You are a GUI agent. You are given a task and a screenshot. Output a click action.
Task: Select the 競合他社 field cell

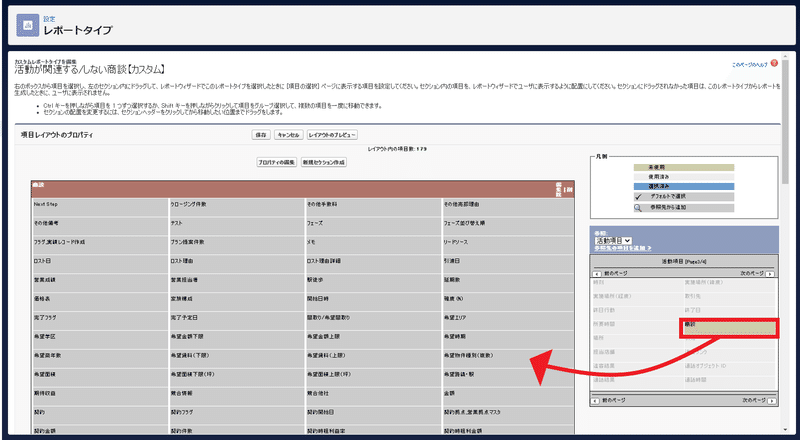pos(373,396)
